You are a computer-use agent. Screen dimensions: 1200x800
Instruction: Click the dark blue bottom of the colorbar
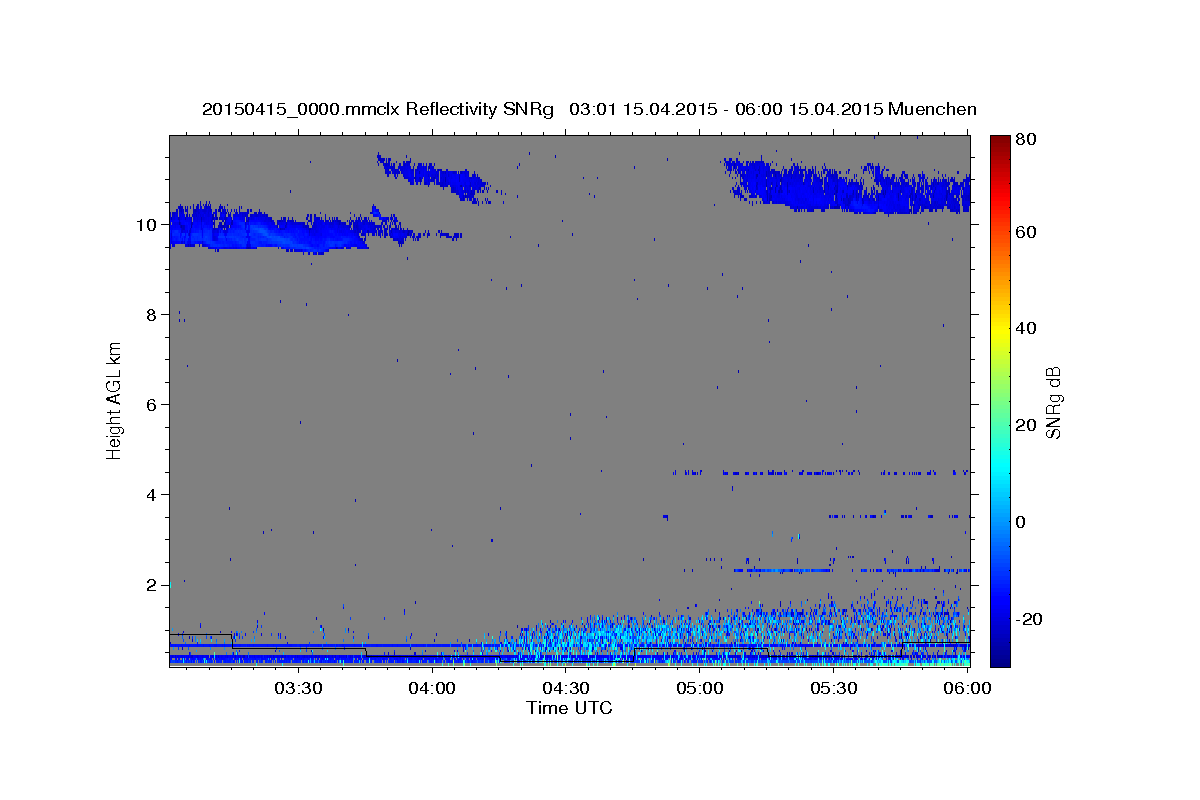point(1000,658)
